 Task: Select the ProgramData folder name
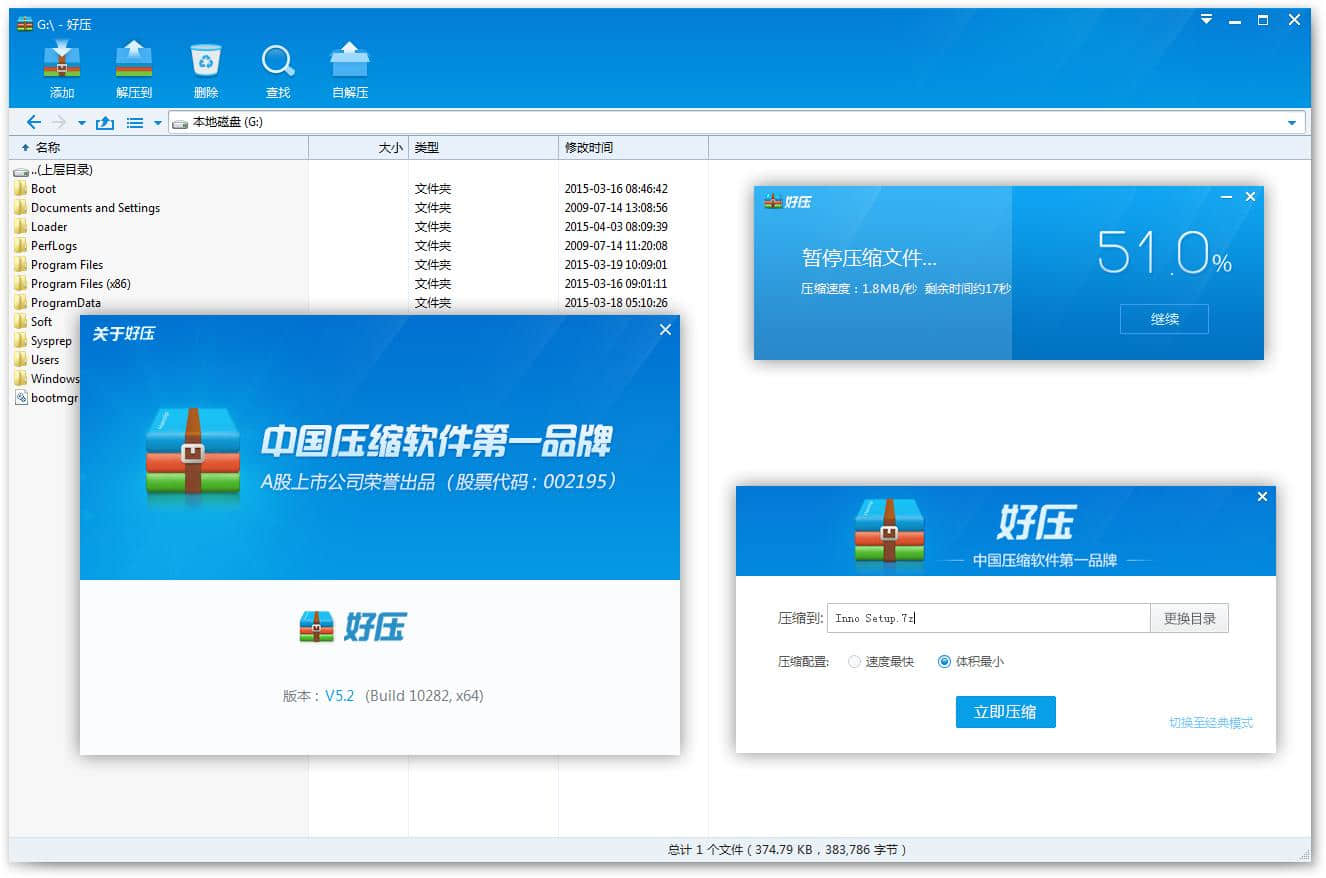(x=66, y=302)
